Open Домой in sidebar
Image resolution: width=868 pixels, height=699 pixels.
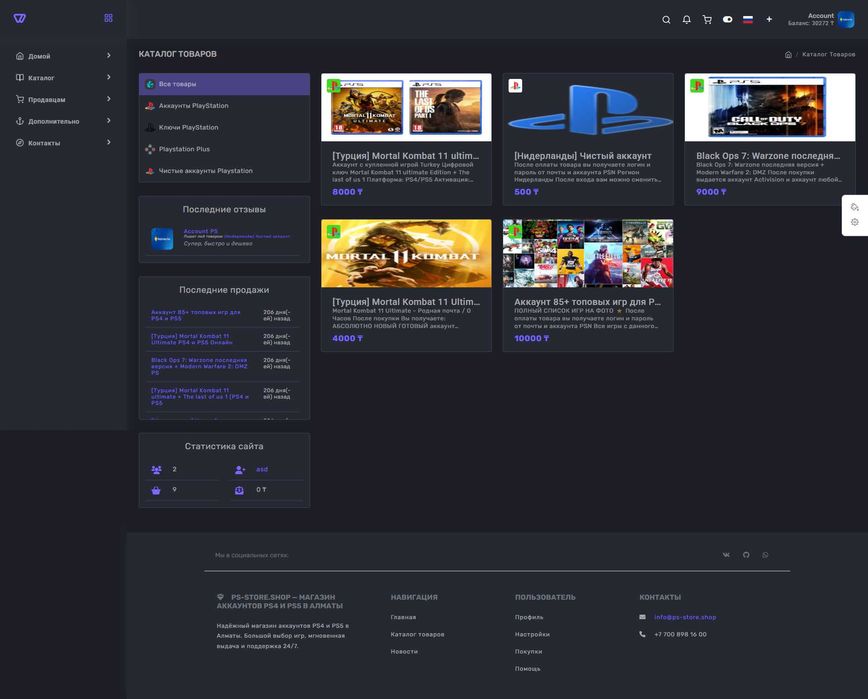coord(39,56)
